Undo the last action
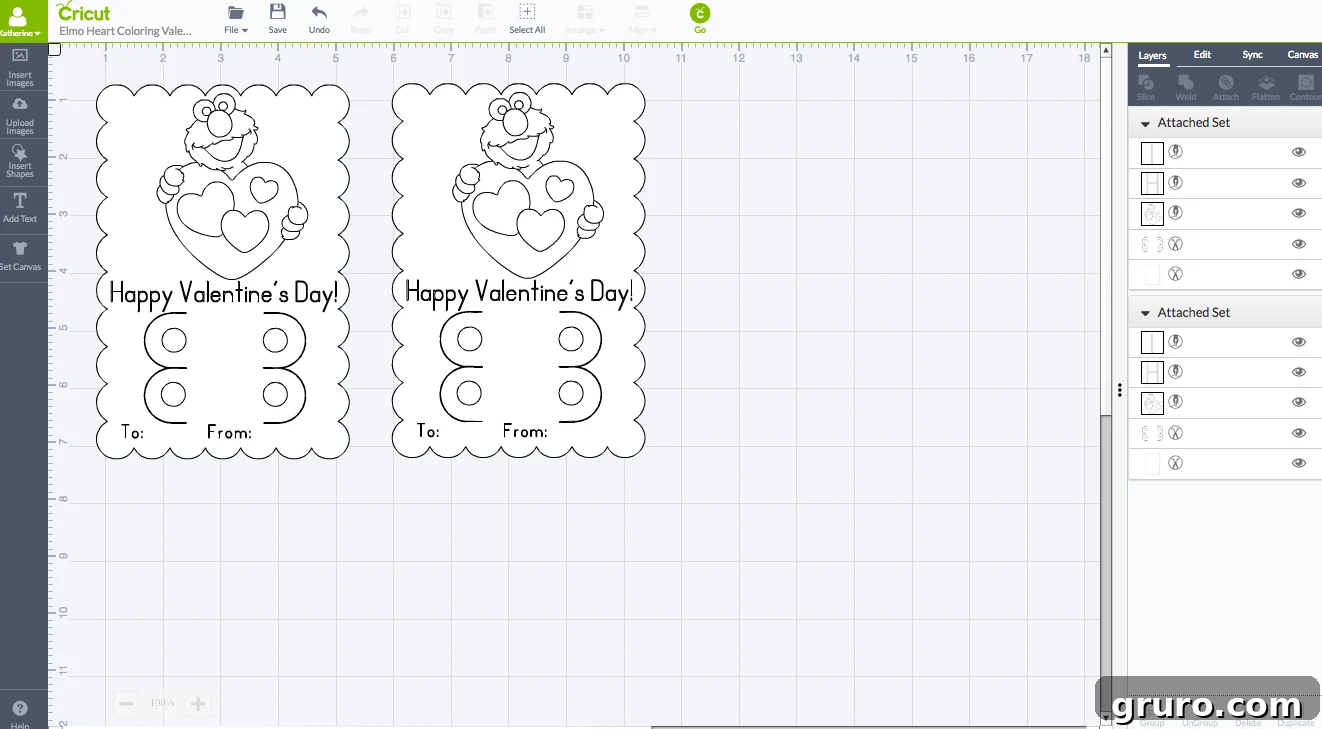This screenshot has width=1322, height=729. pyautogui.click(x=319, y=19)
